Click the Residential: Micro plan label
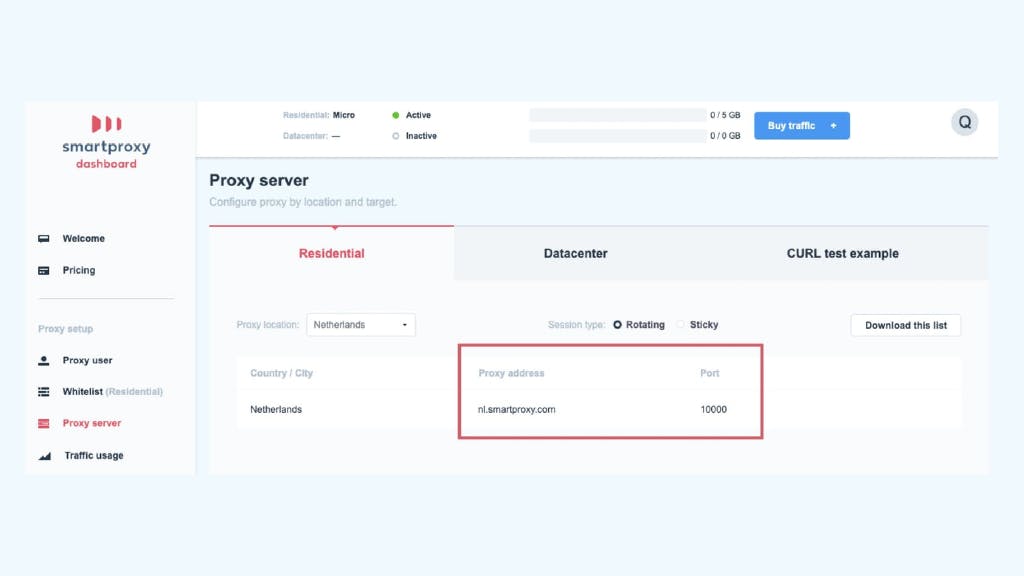The height and width of the screenshot is (576, 1024). [x=319, y=116]
